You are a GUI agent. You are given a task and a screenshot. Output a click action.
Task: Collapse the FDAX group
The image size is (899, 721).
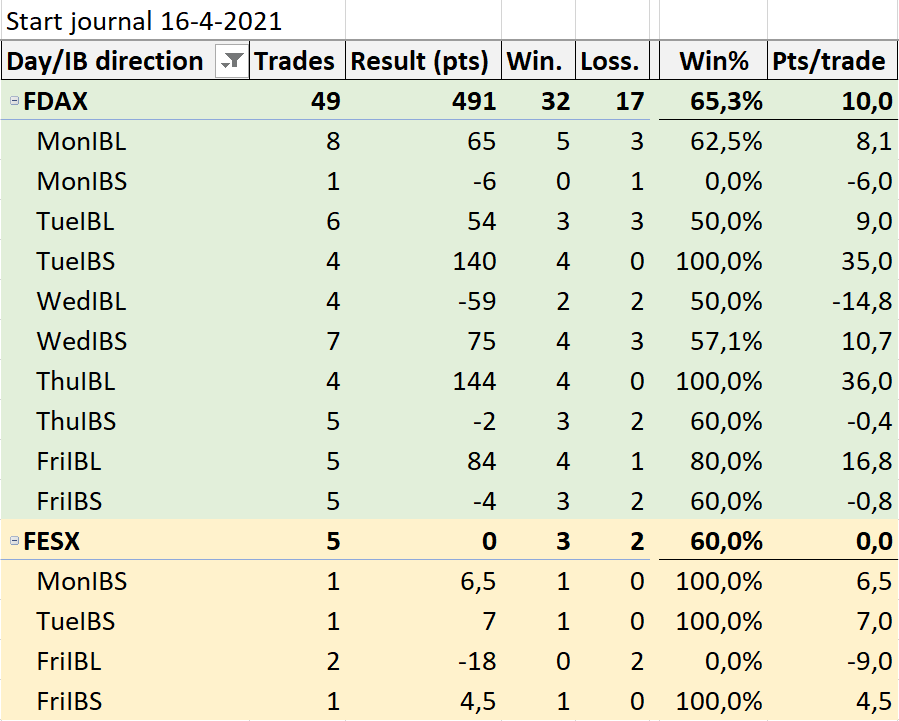point(15,101)
